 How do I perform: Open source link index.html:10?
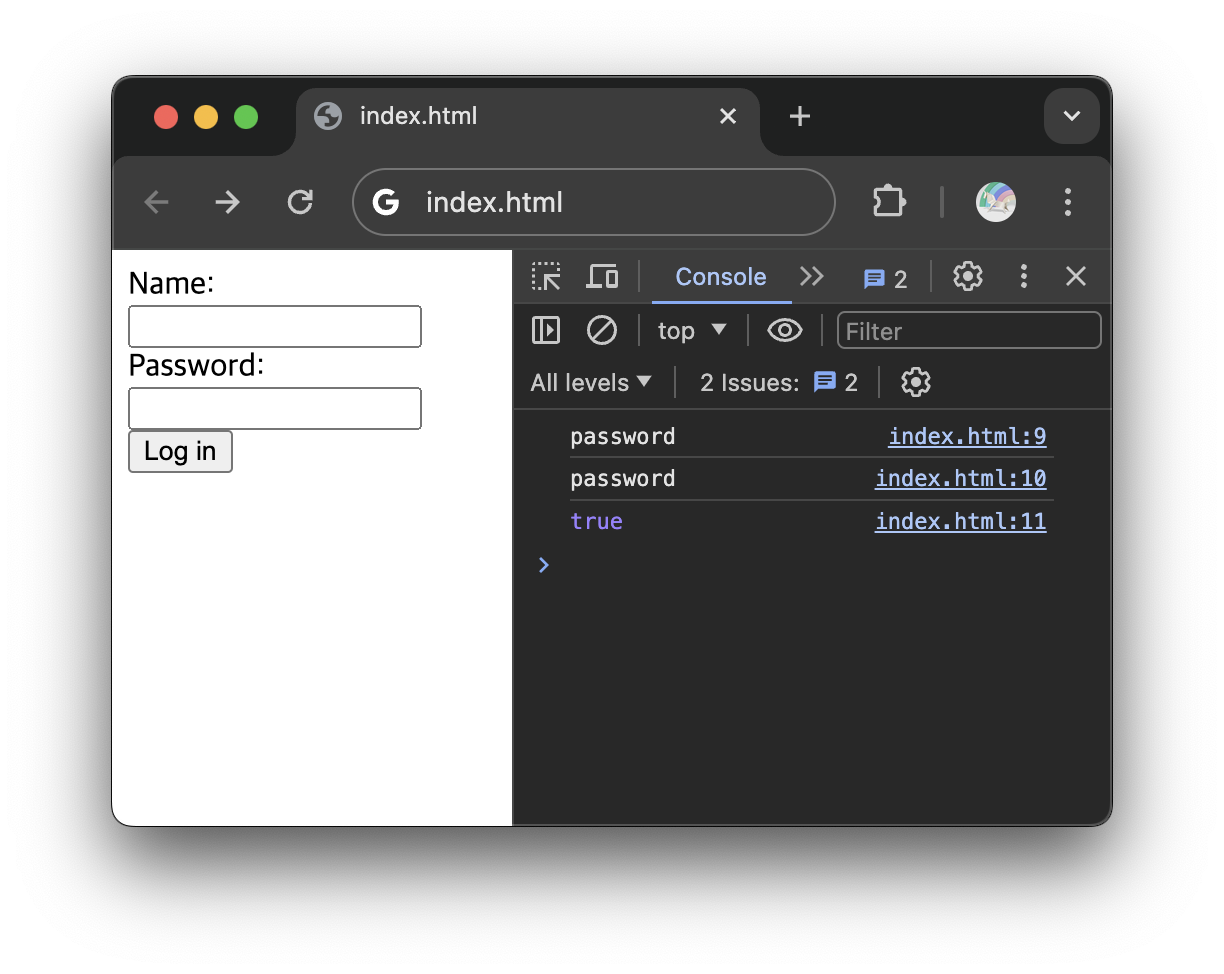point(961,478)
